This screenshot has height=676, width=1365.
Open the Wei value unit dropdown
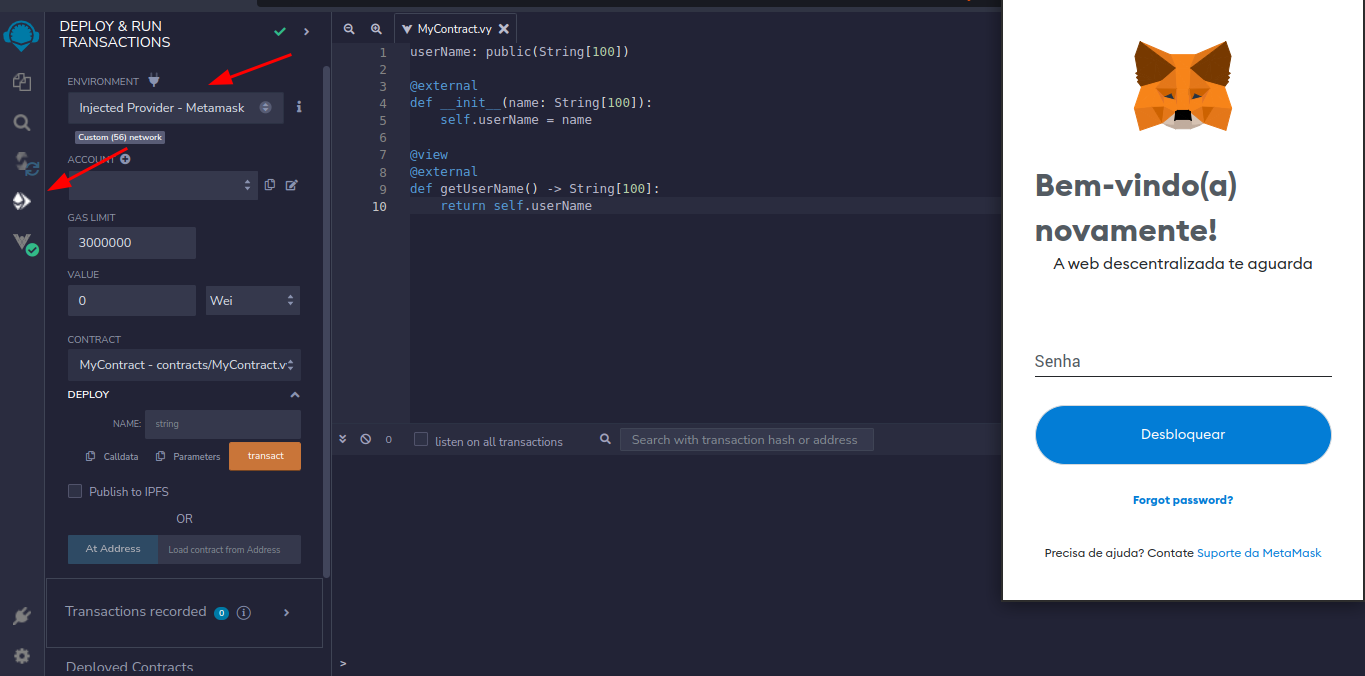tap(252, 300)
